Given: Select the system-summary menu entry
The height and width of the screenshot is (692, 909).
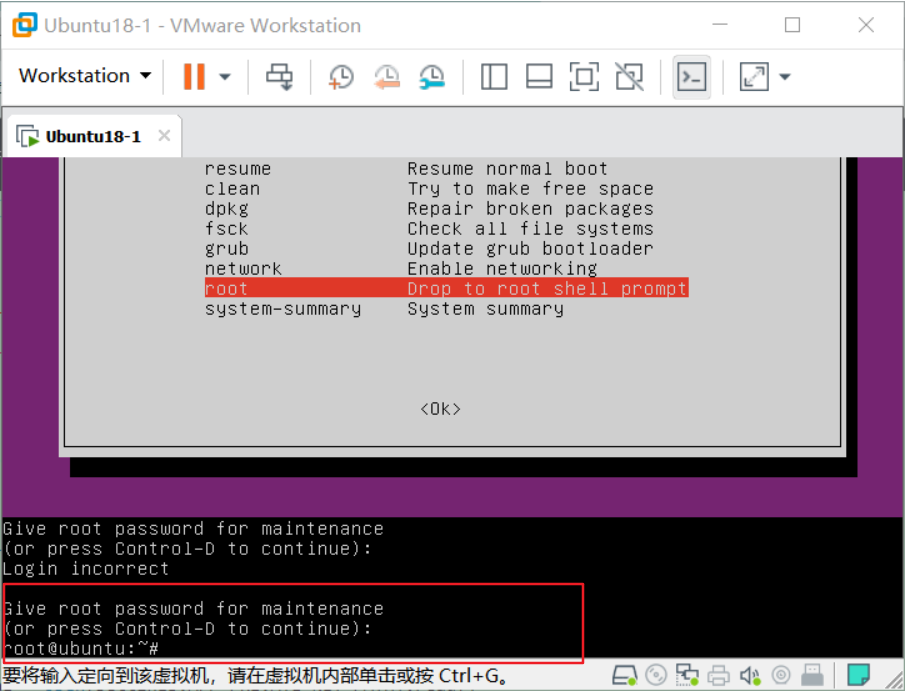Looking at the screenshot, I should [x=283, y=309].
